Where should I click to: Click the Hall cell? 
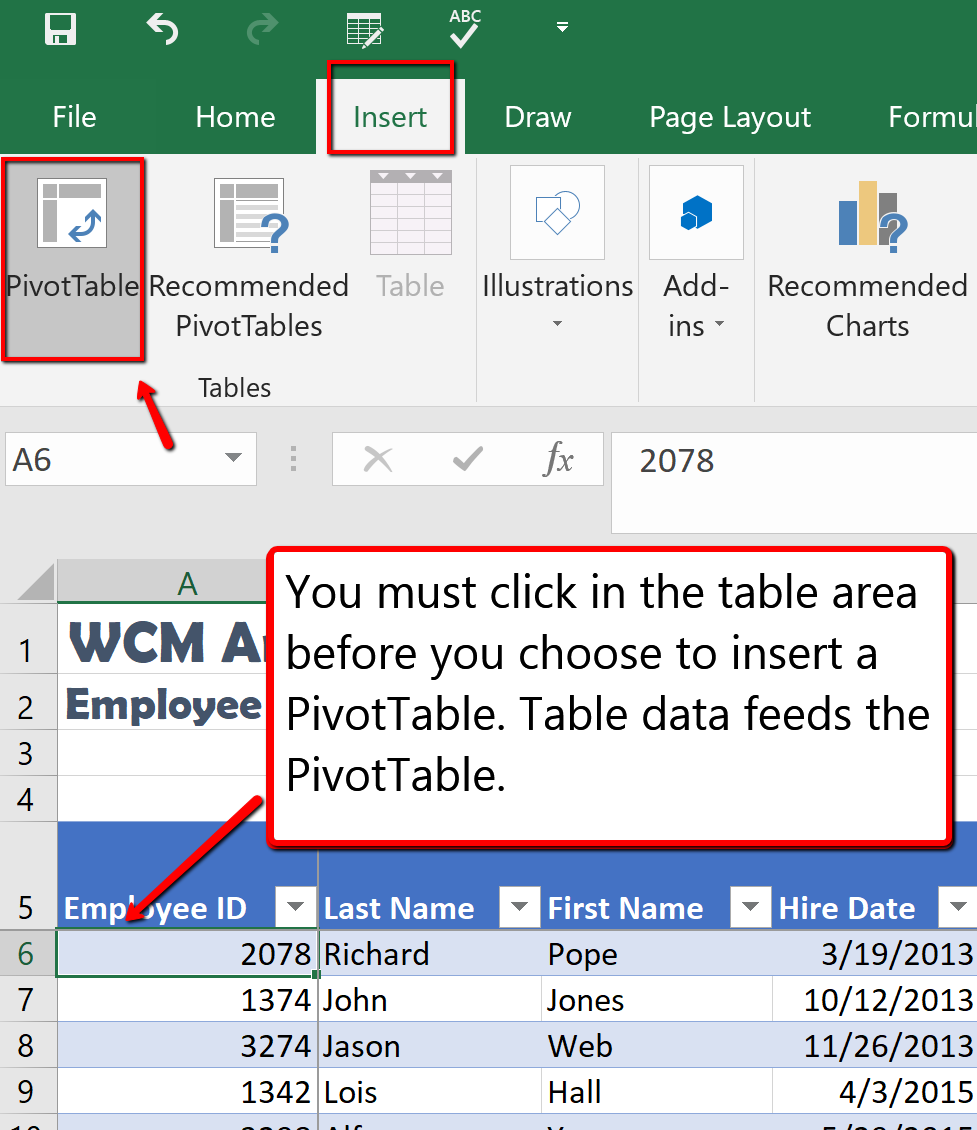656,1092
